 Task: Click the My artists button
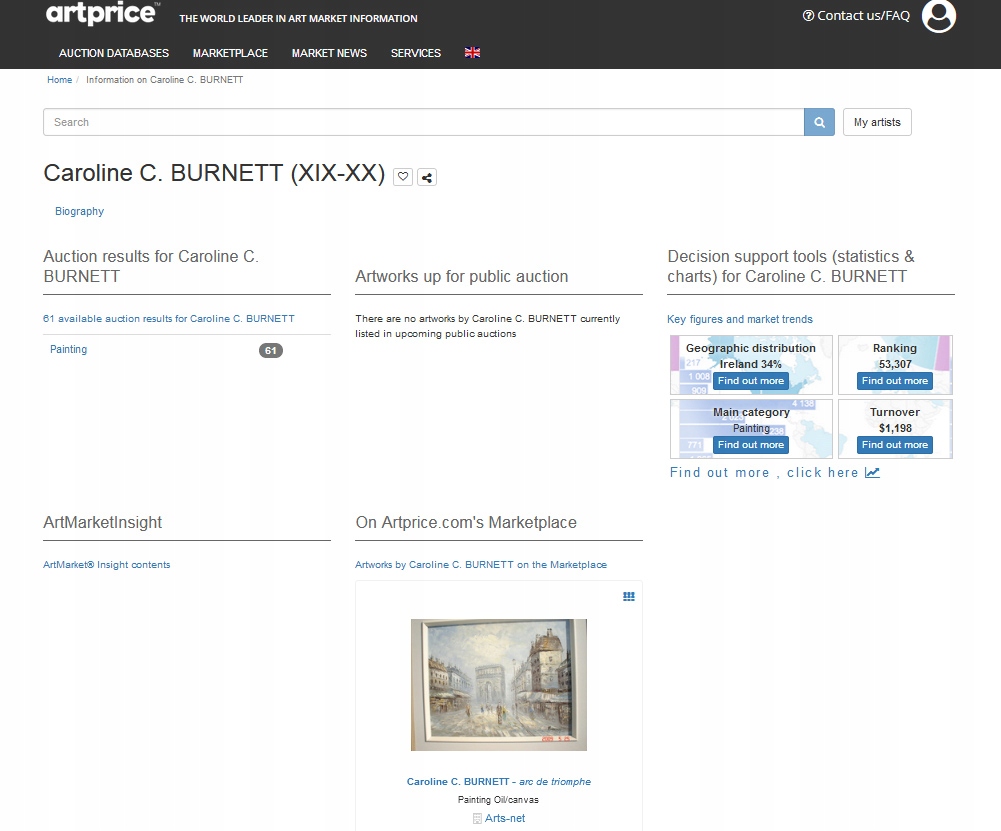(x=877, y=122)
